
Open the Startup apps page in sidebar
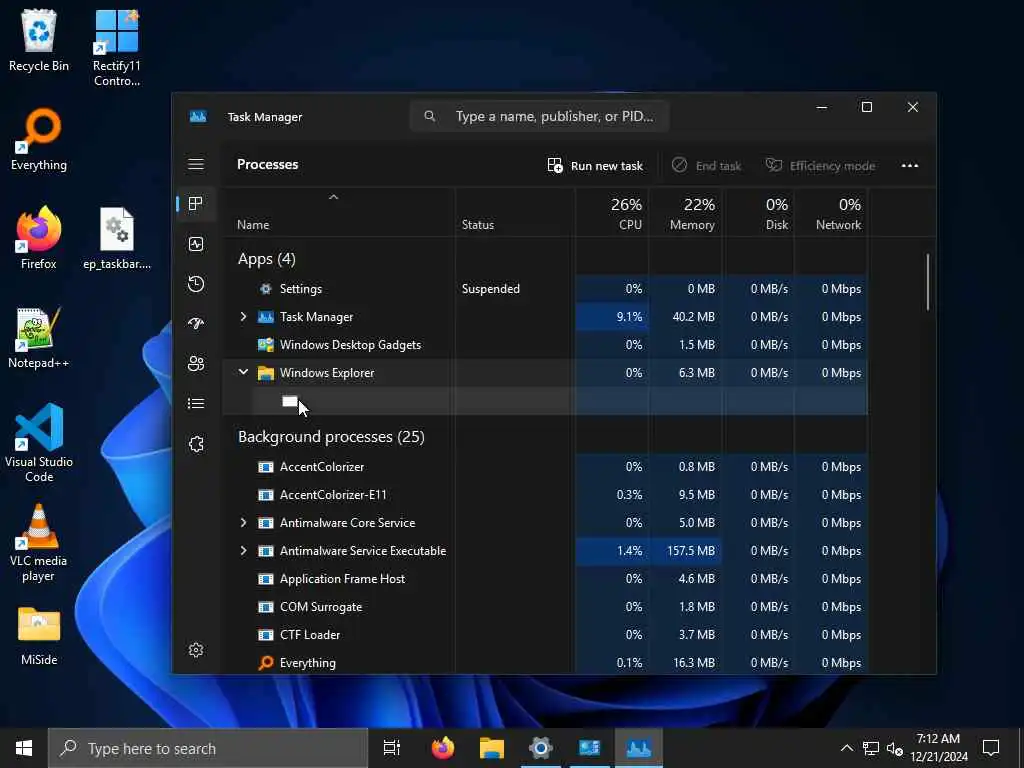pyautogui.click(x=196, y=324)
